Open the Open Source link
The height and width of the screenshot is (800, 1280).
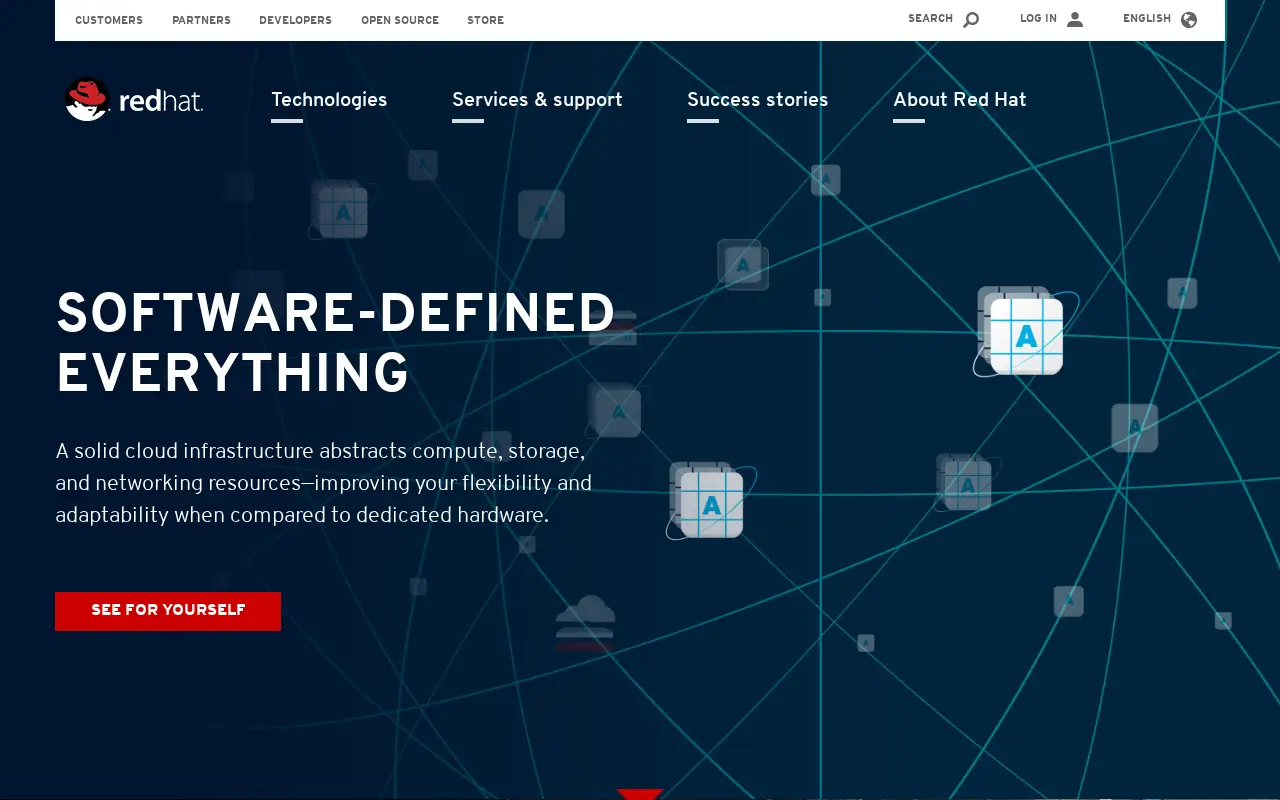point(400,20)
